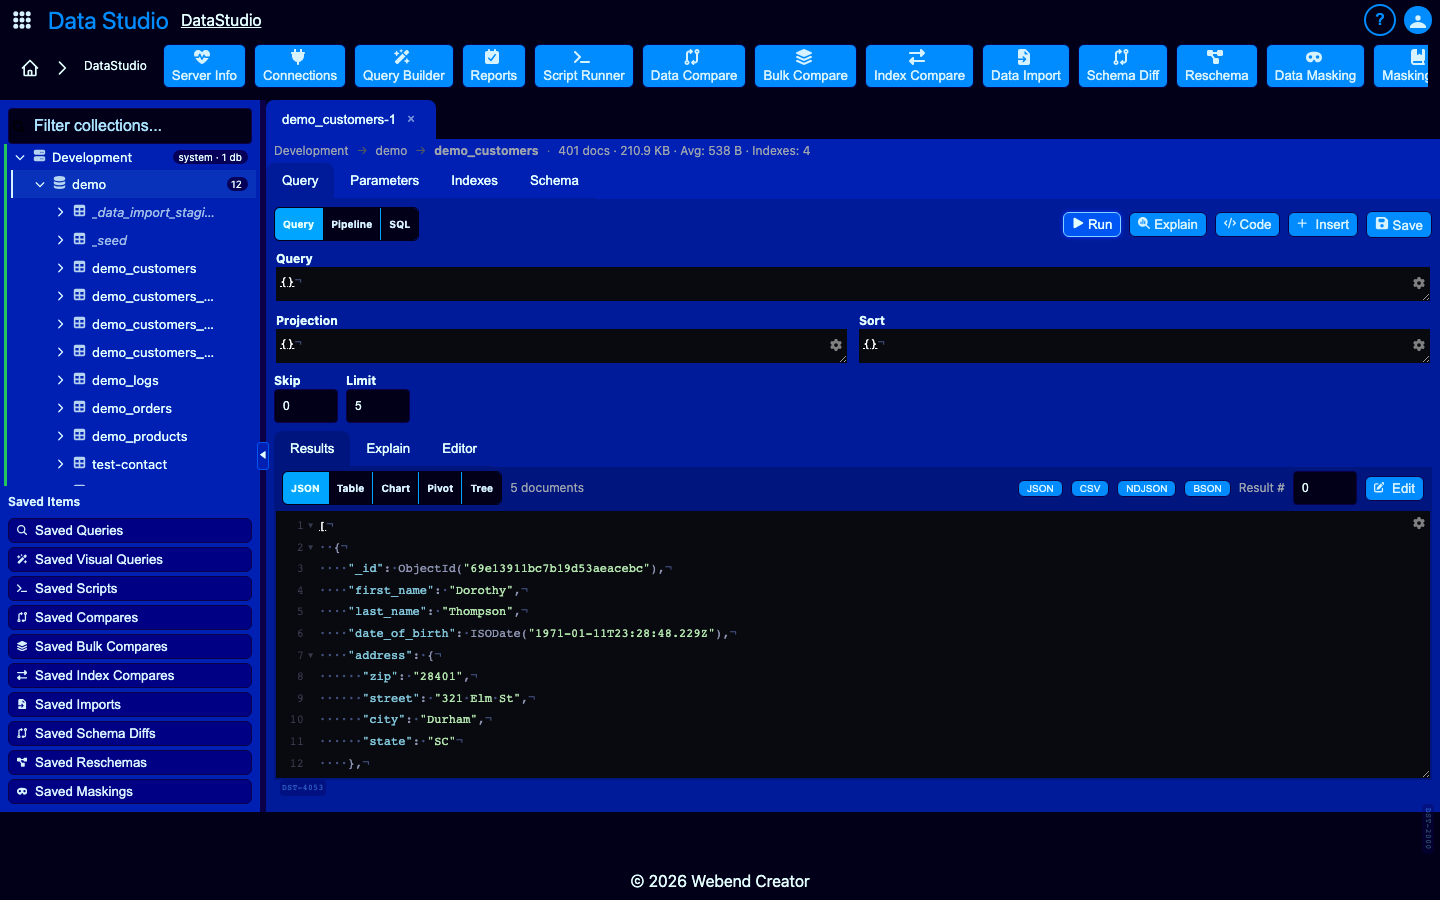
Task: Click Edit result button
Action: click(x=1394, y=488)
